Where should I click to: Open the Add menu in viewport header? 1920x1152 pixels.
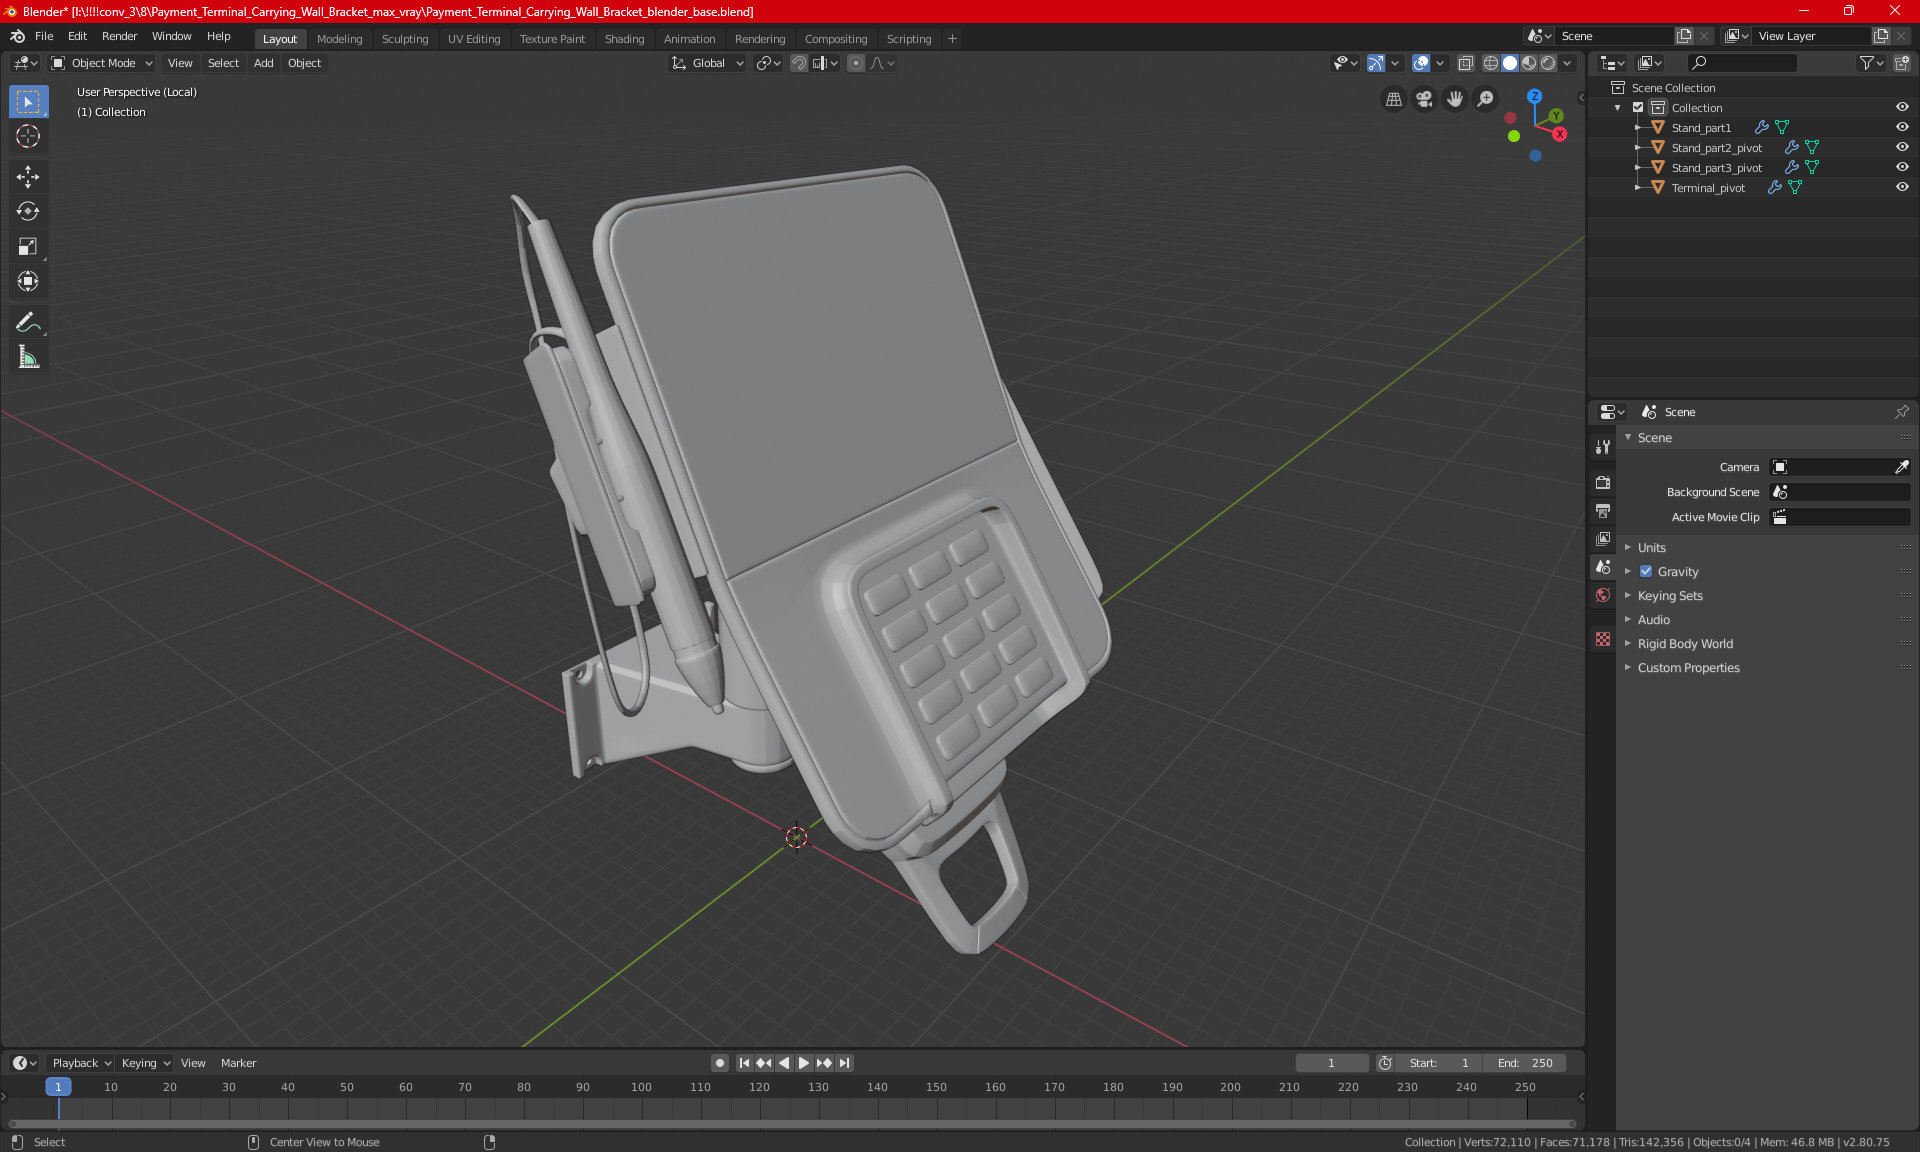pos(263,63)
